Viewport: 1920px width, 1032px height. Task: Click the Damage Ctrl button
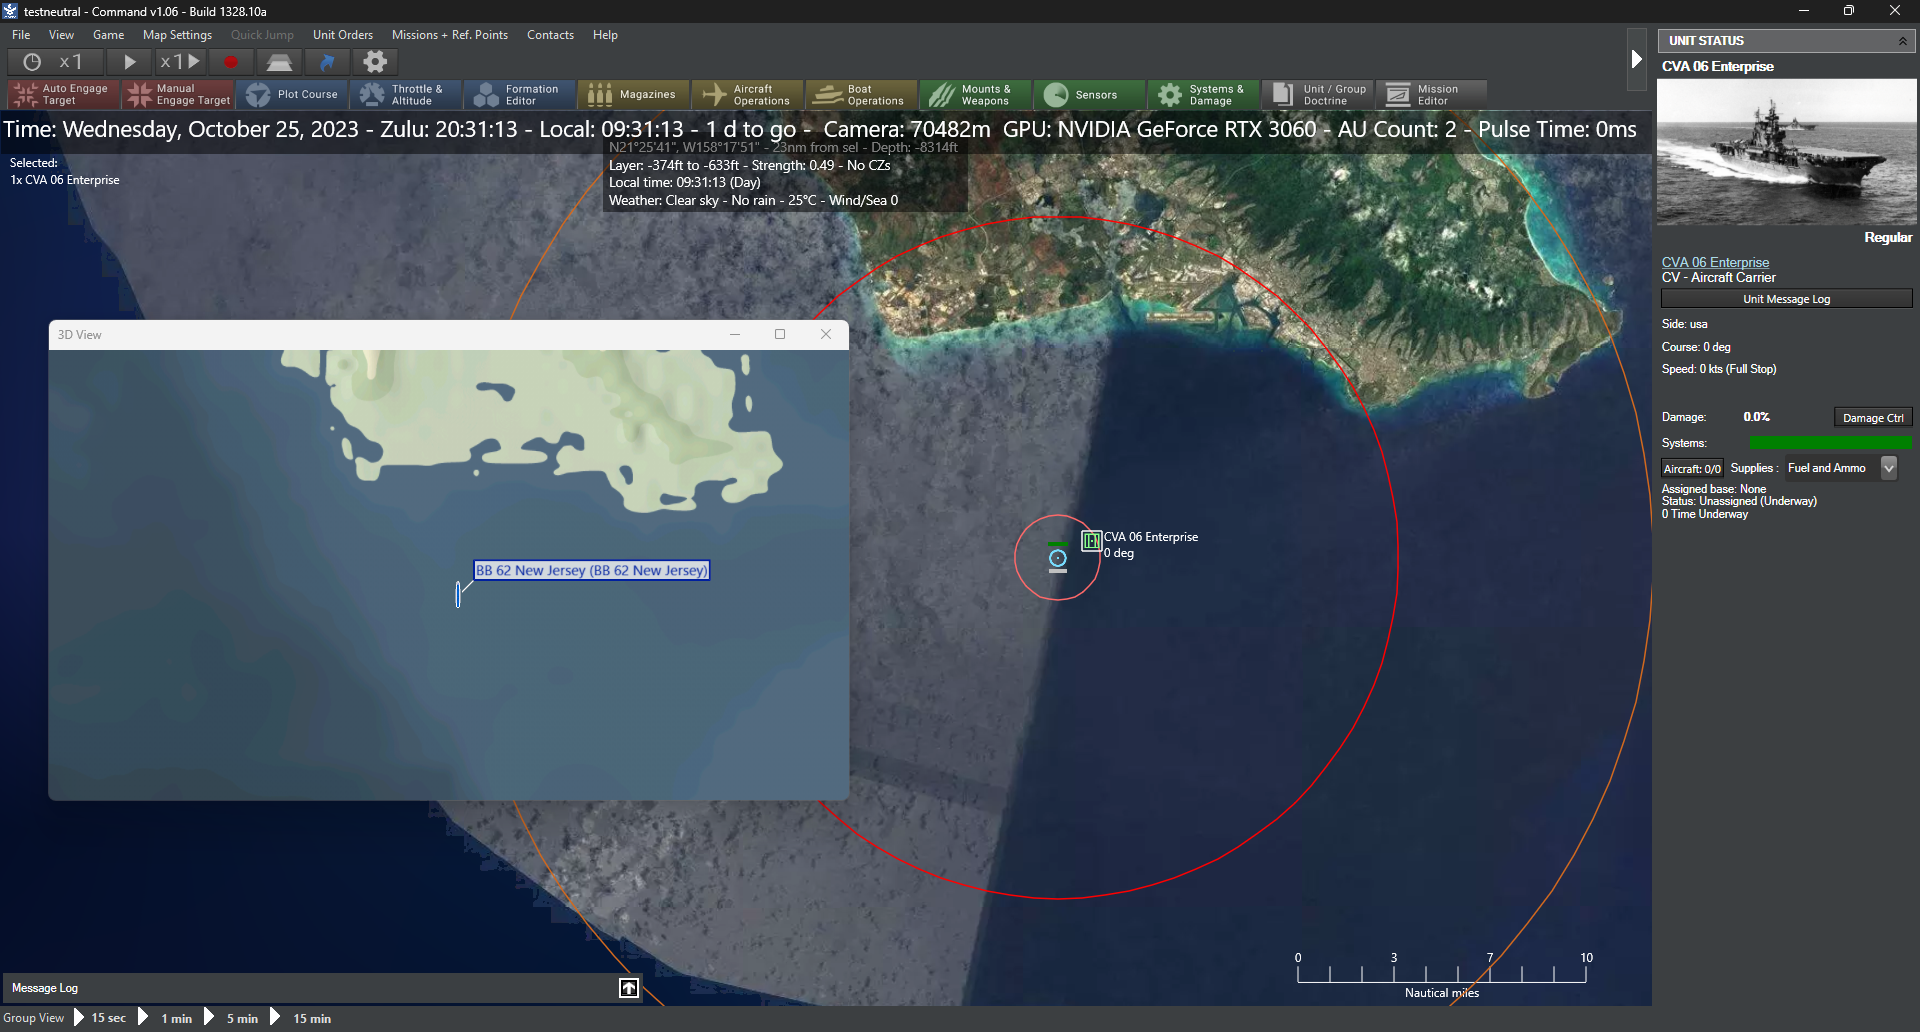point(1873,418)
